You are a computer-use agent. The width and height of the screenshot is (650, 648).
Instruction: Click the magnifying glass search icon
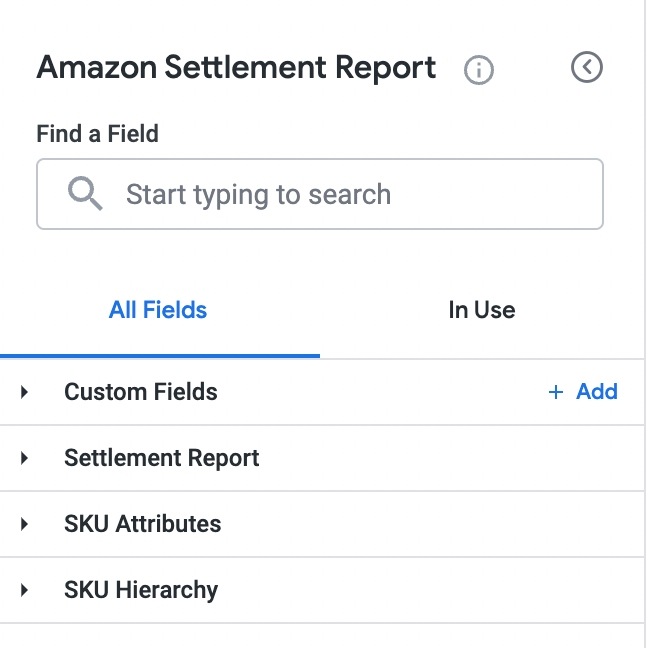pos(85,193)
